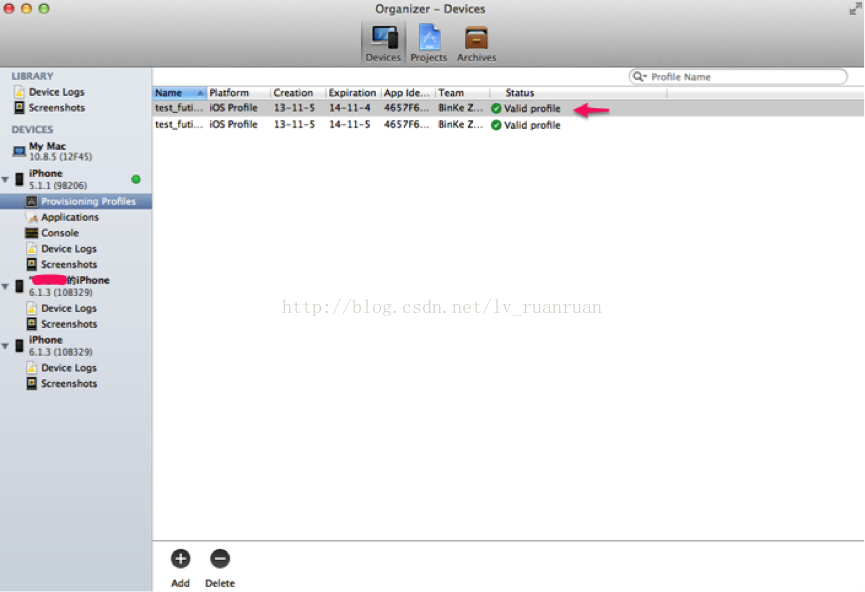Click the Profile Name search field

coord(738,77)
